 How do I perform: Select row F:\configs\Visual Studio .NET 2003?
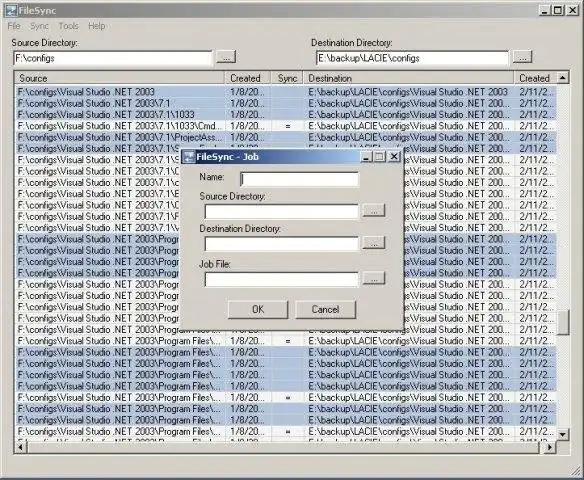click(286, 92)
